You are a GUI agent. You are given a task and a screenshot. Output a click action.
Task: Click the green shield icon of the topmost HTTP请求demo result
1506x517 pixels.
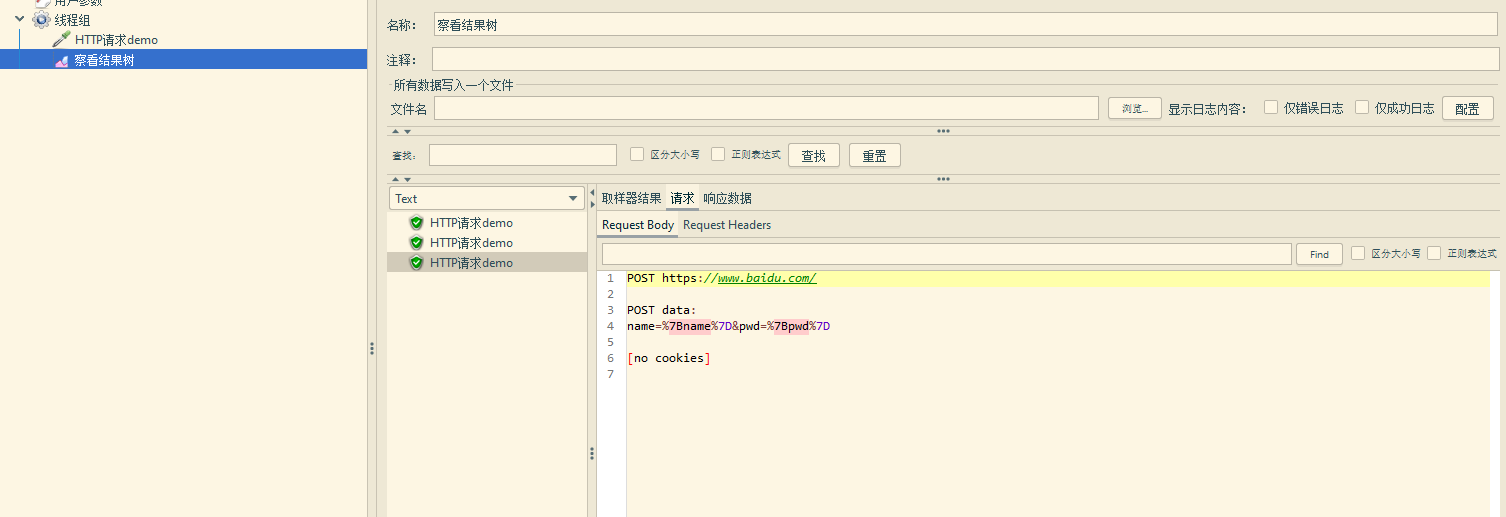(417, 222)
